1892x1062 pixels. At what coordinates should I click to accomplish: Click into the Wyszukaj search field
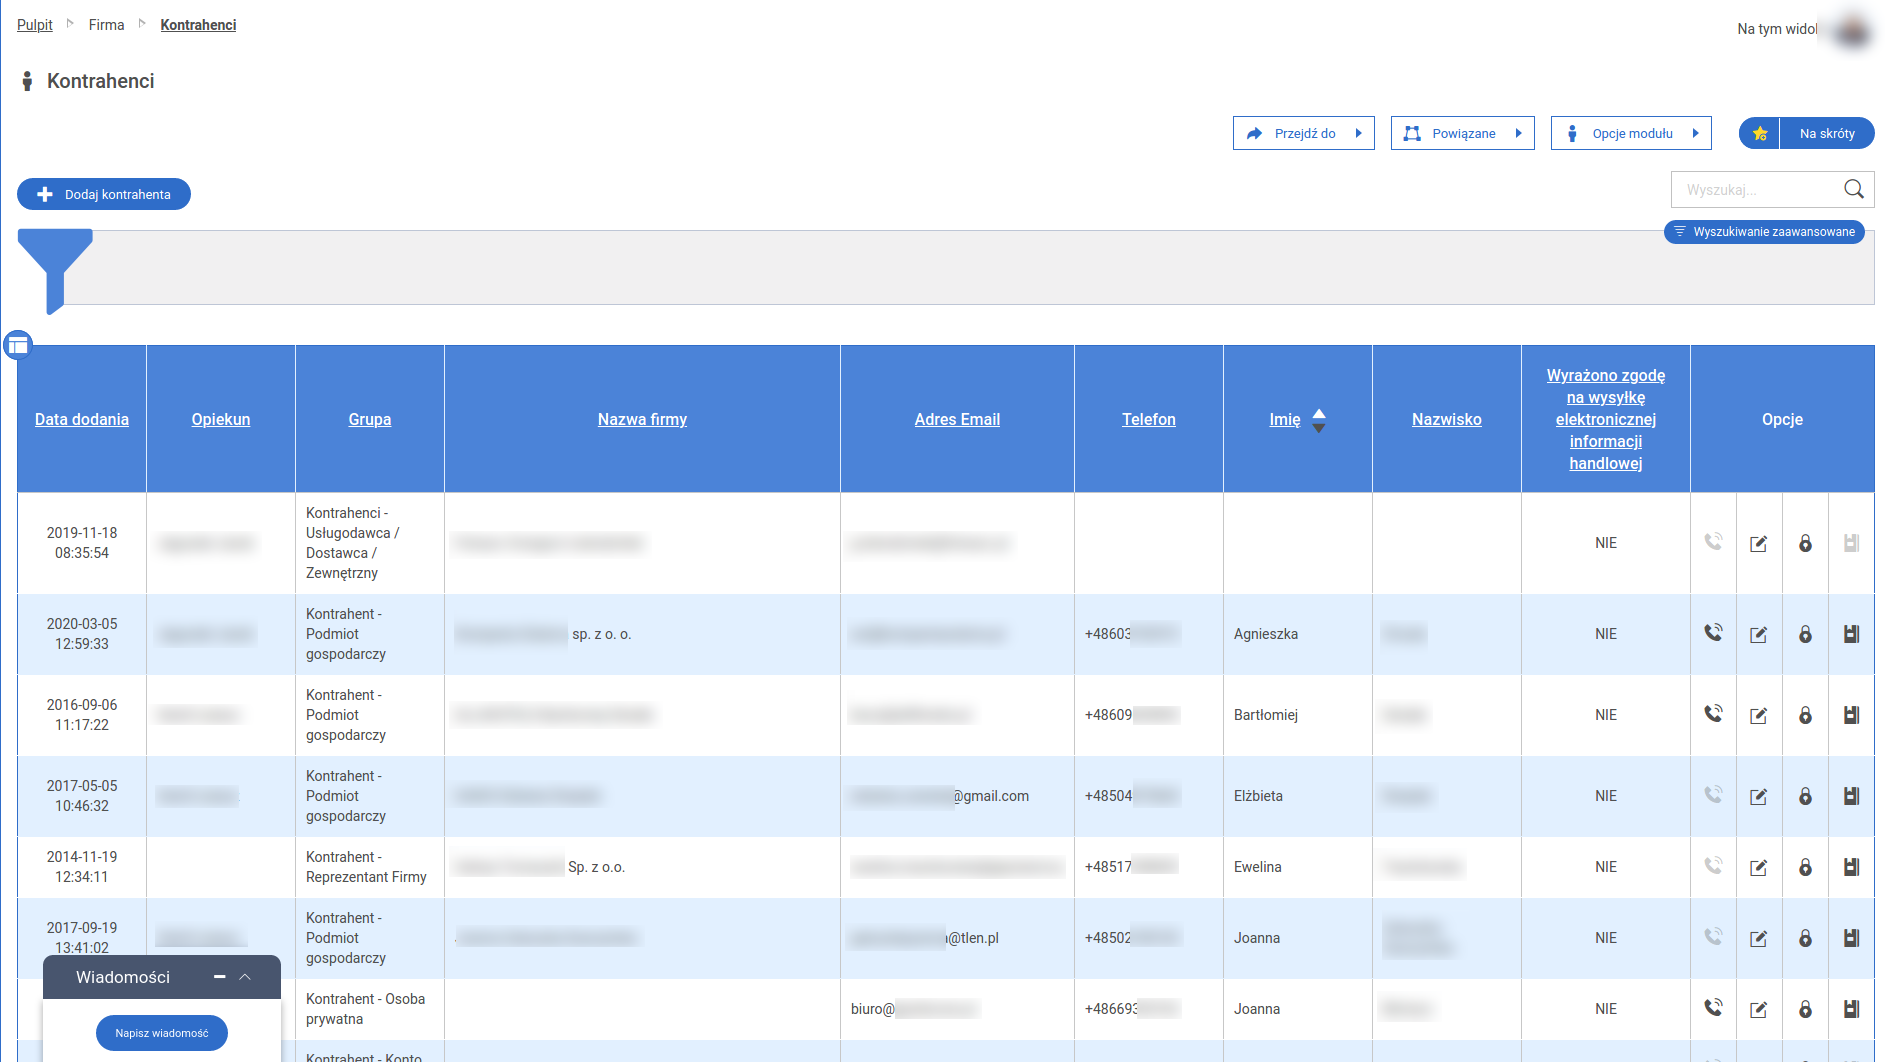coord(1756,189)
